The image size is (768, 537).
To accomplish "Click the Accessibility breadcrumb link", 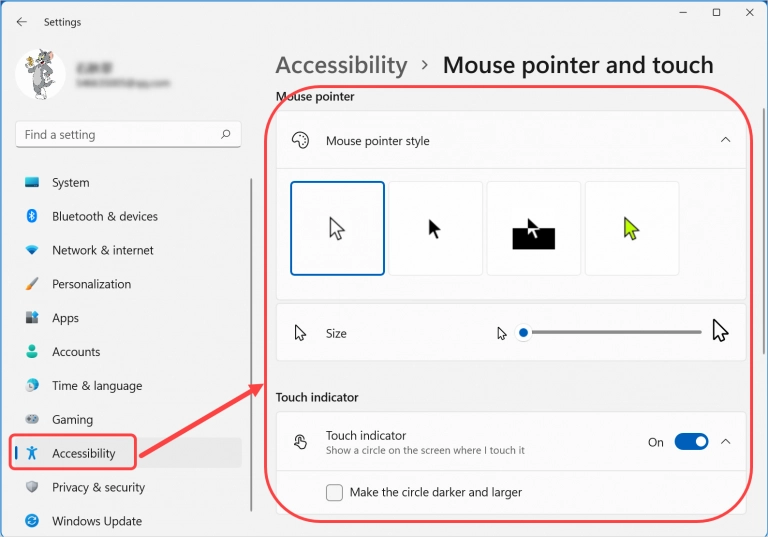I will click(x=341, y=65).
